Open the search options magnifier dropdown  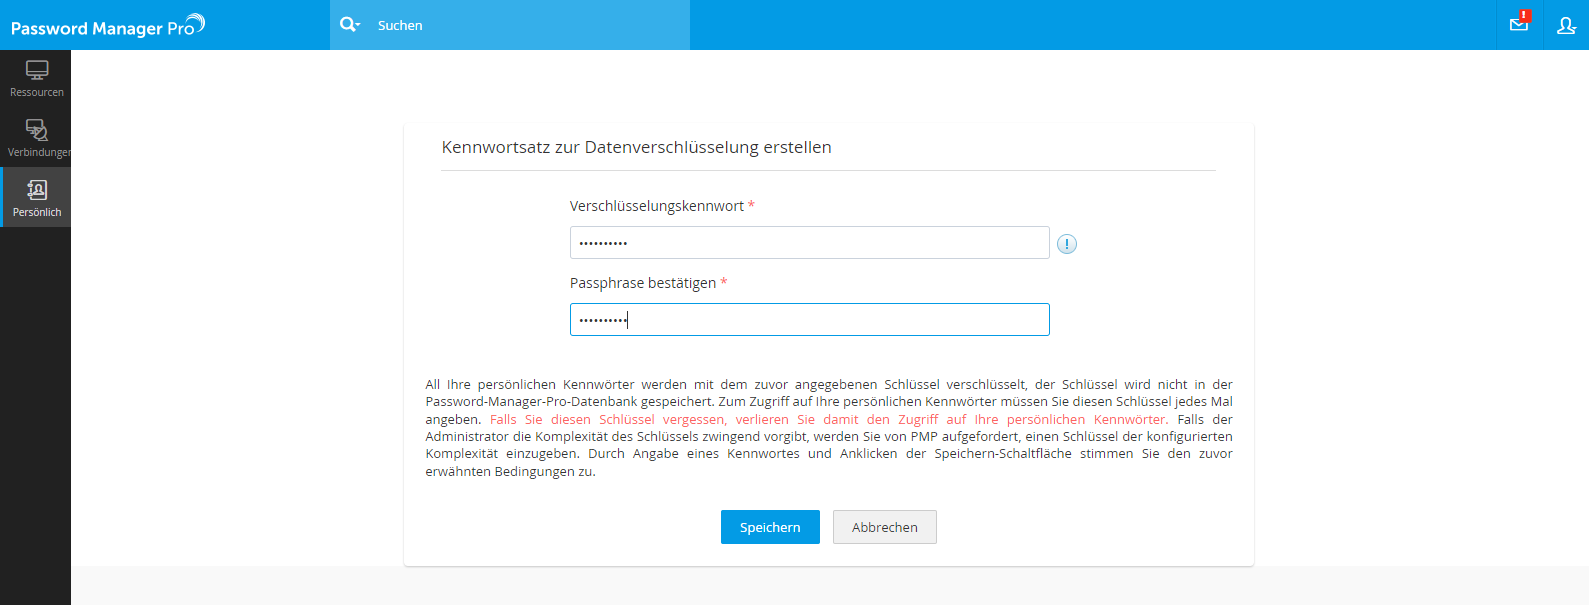349,25
